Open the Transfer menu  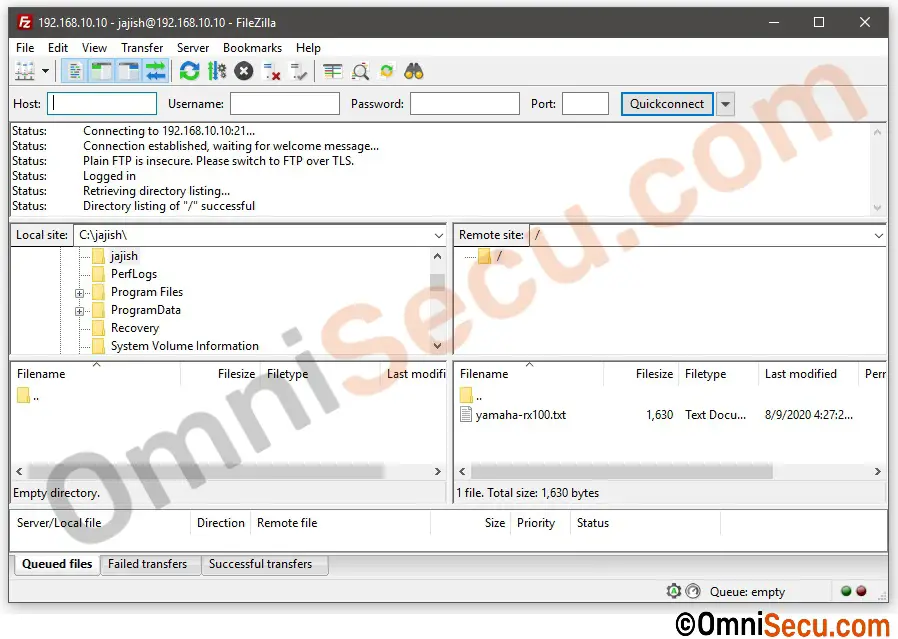click(x=142, y=48)
